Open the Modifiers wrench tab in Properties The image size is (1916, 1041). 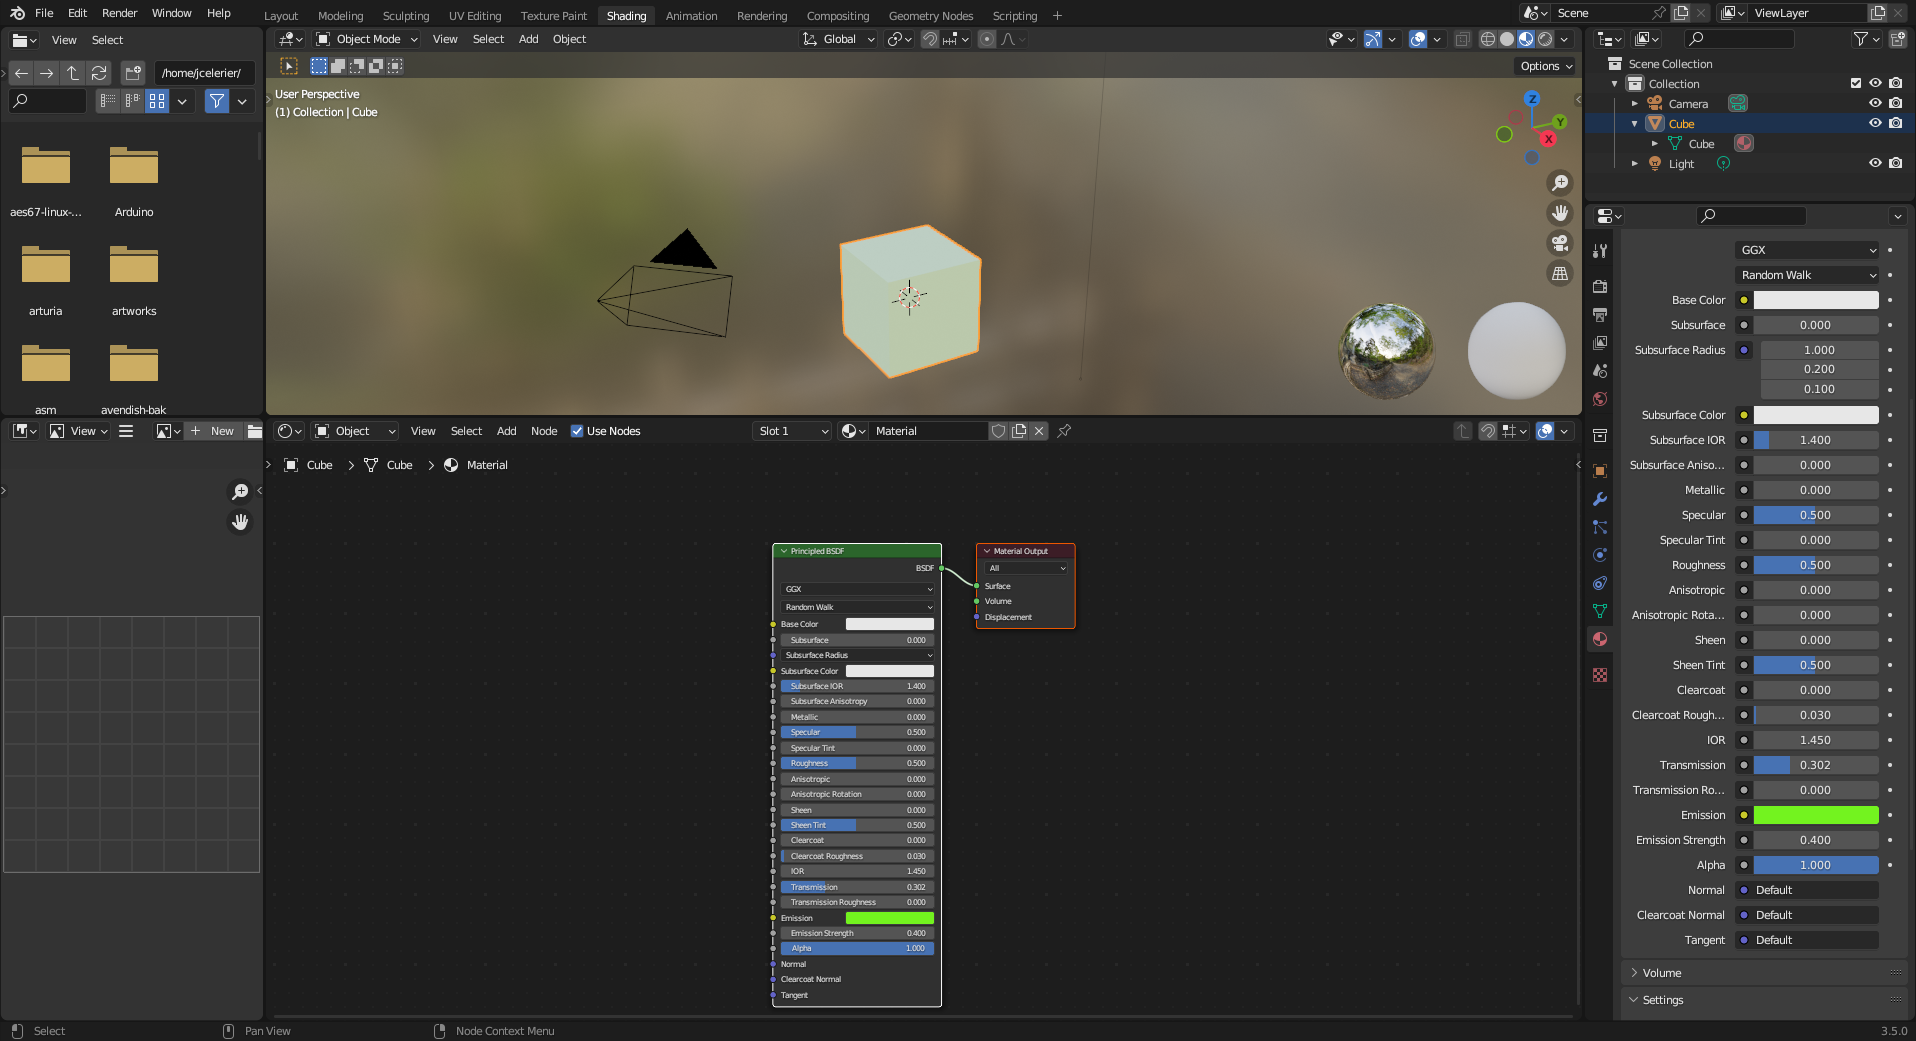click(1600, 499)
